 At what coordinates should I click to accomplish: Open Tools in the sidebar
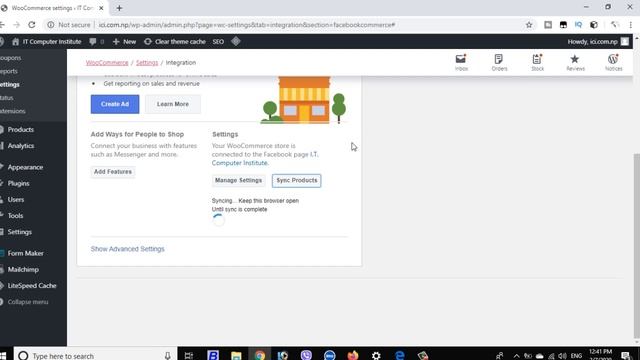click(15, 216)
